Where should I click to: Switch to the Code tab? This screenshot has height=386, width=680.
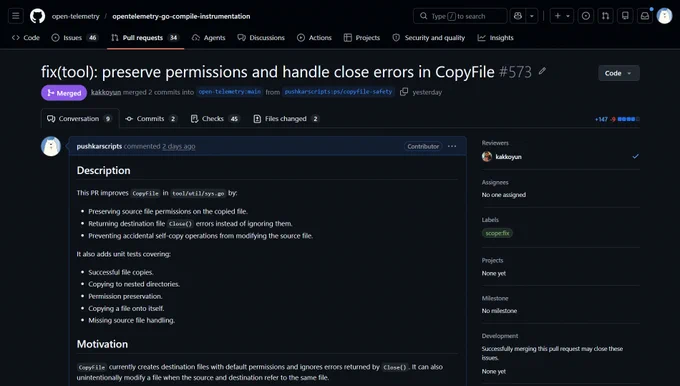pyautogui.click(x=26, y=38)
